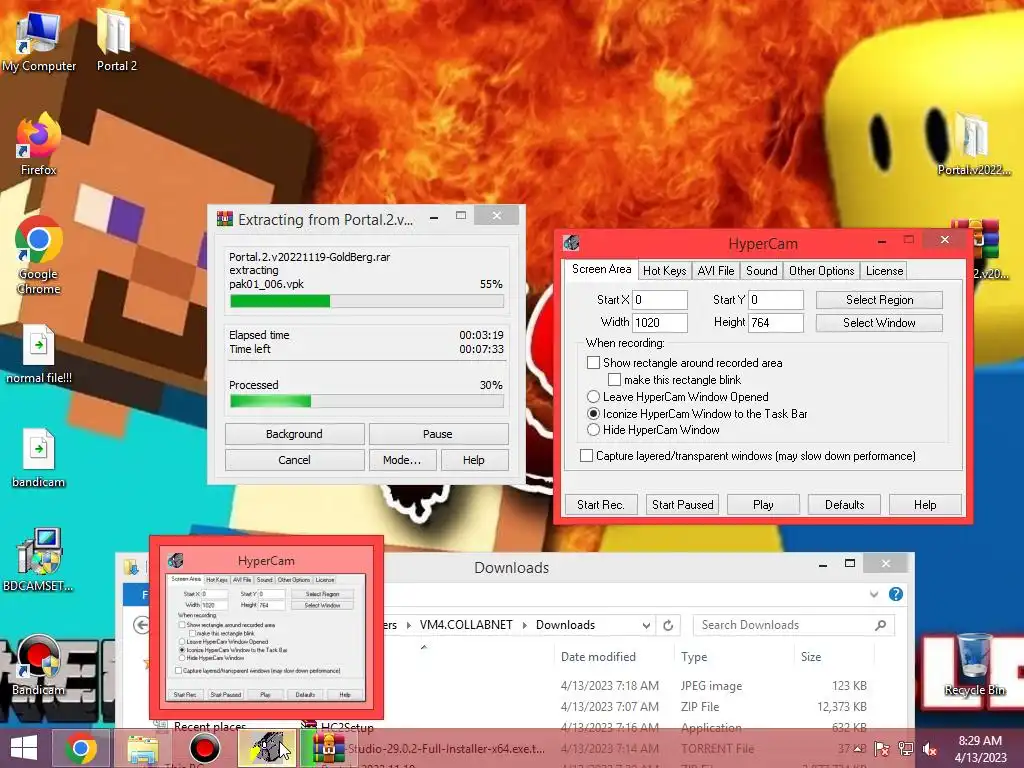This screenshot has height=768, width=1024.
Task: Click the network tray icon
Action: pyautogui.click(x=906, y=749)
